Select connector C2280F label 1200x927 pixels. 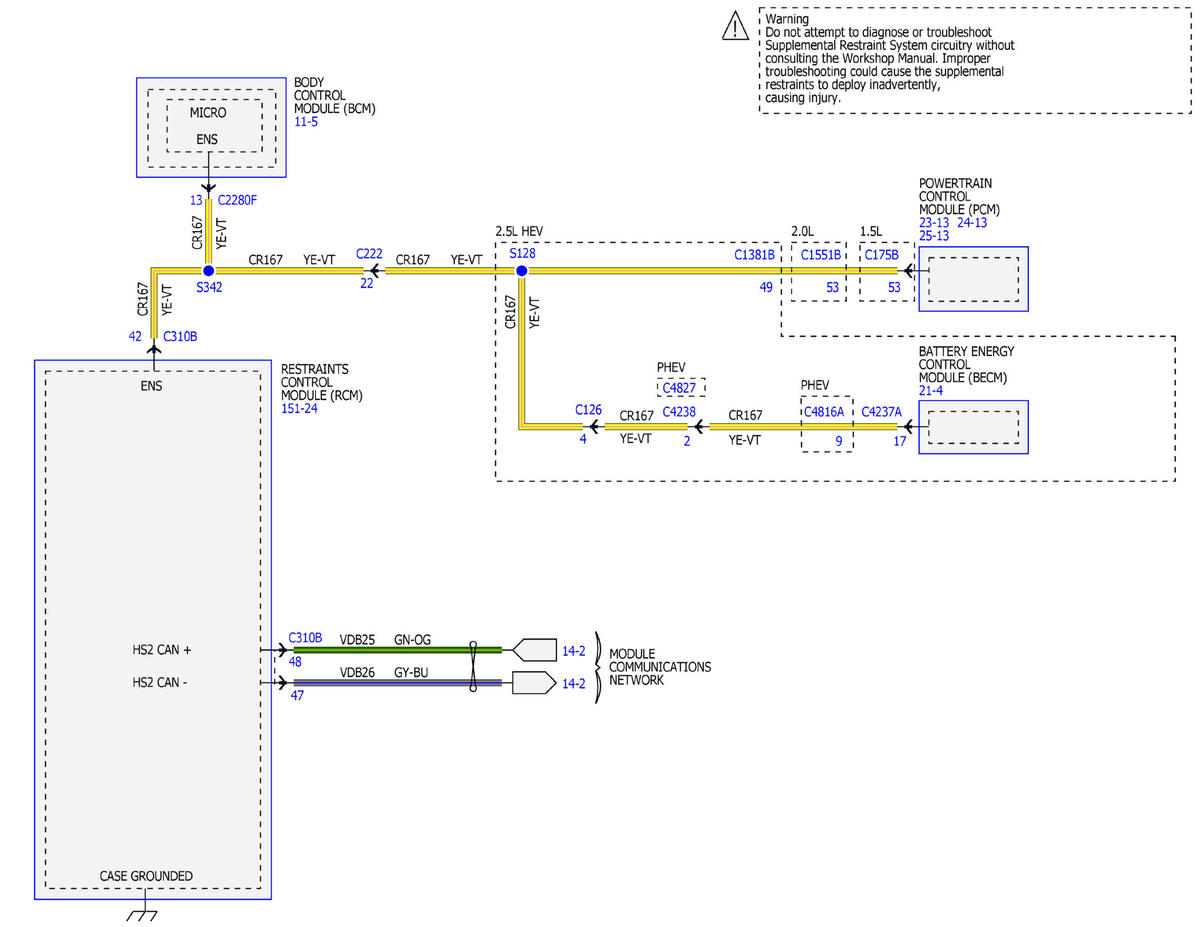[x=237, y=201]
